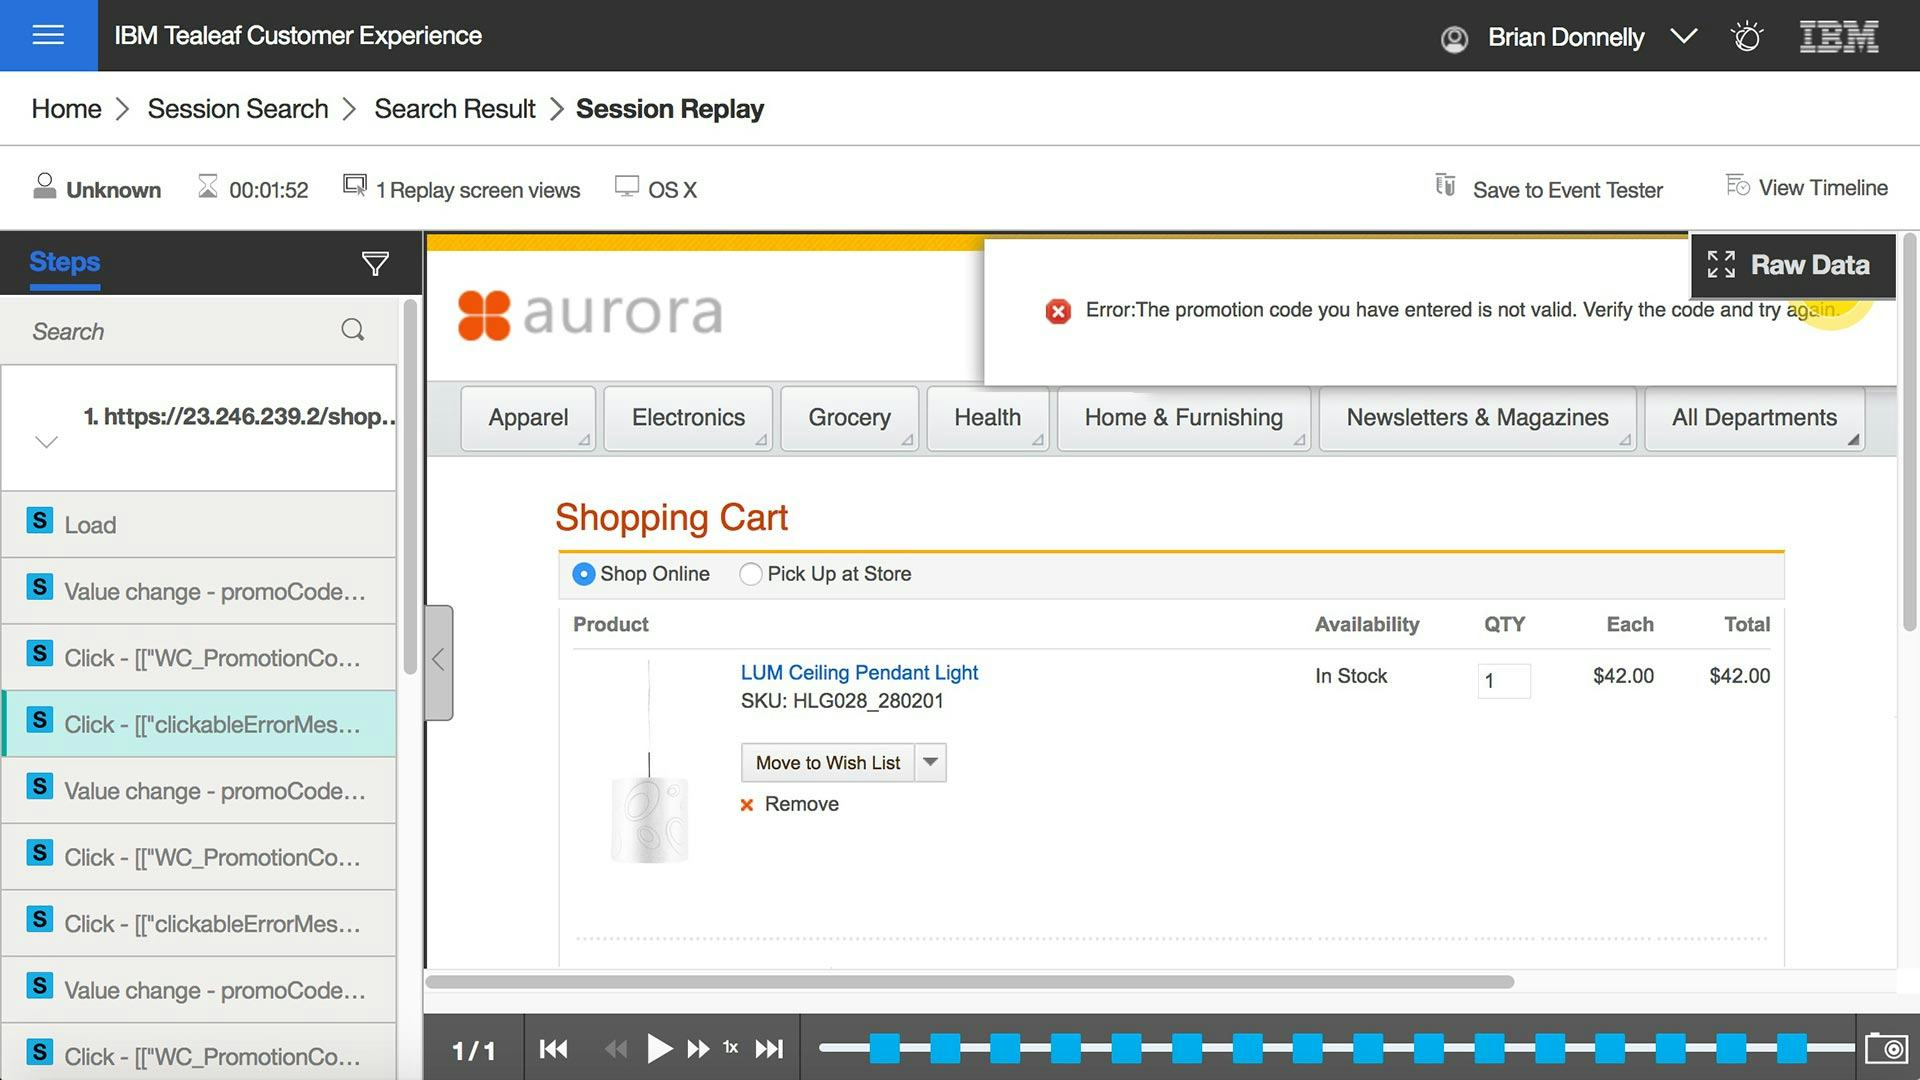Click the snapshot camera icon on playback bar

point(1888,1049)
